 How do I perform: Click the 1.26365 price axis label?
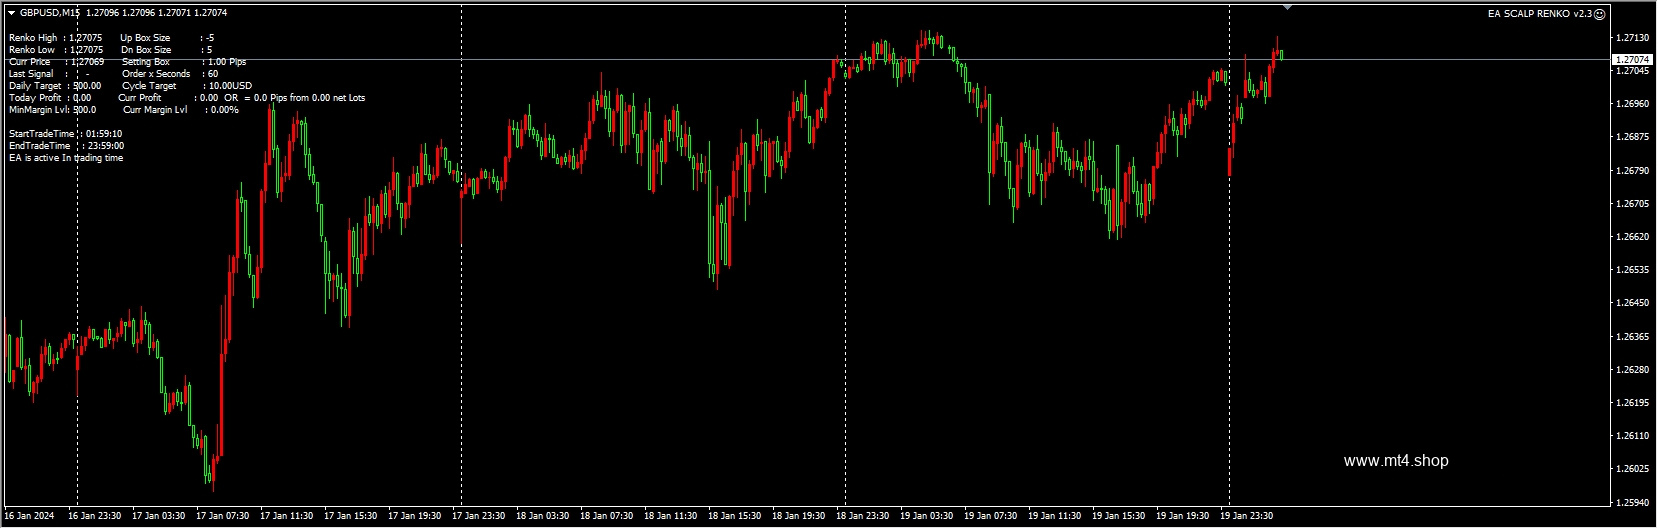pos(1632,337)
